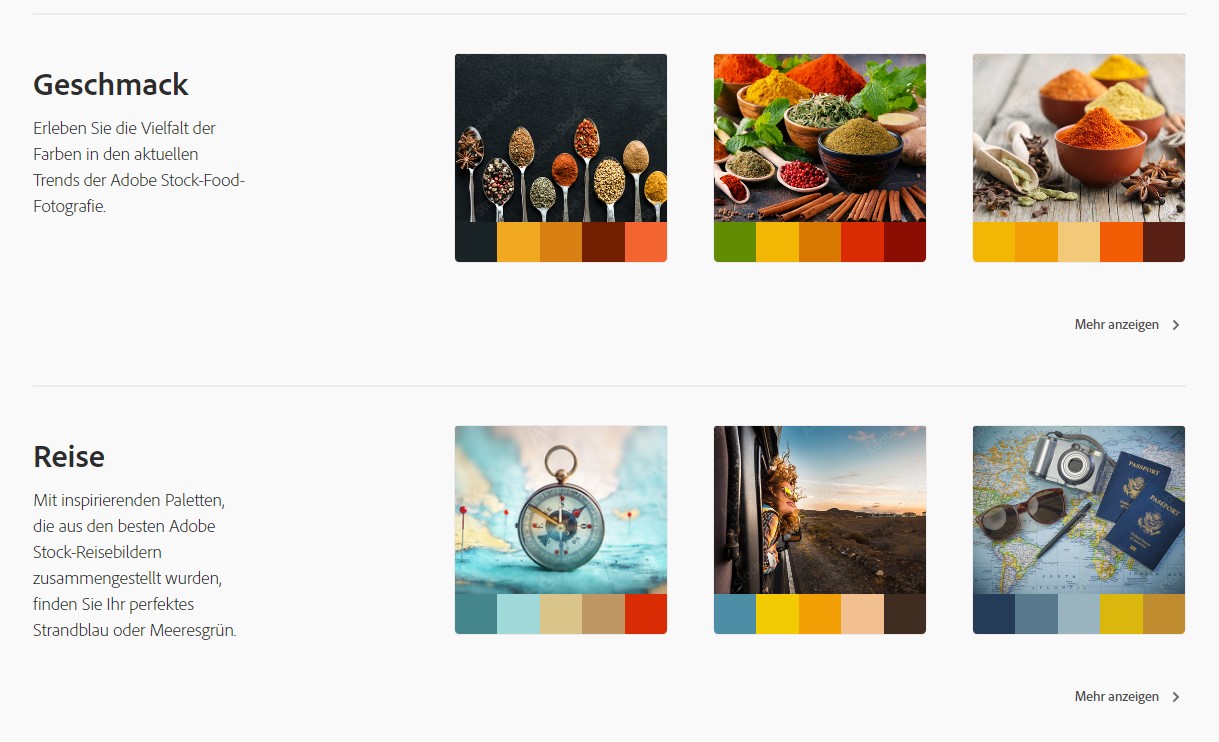
Task: Open Mehr anzeigen link in Geschmack section
Action: pyautogui.click(x=1117, y=325)
